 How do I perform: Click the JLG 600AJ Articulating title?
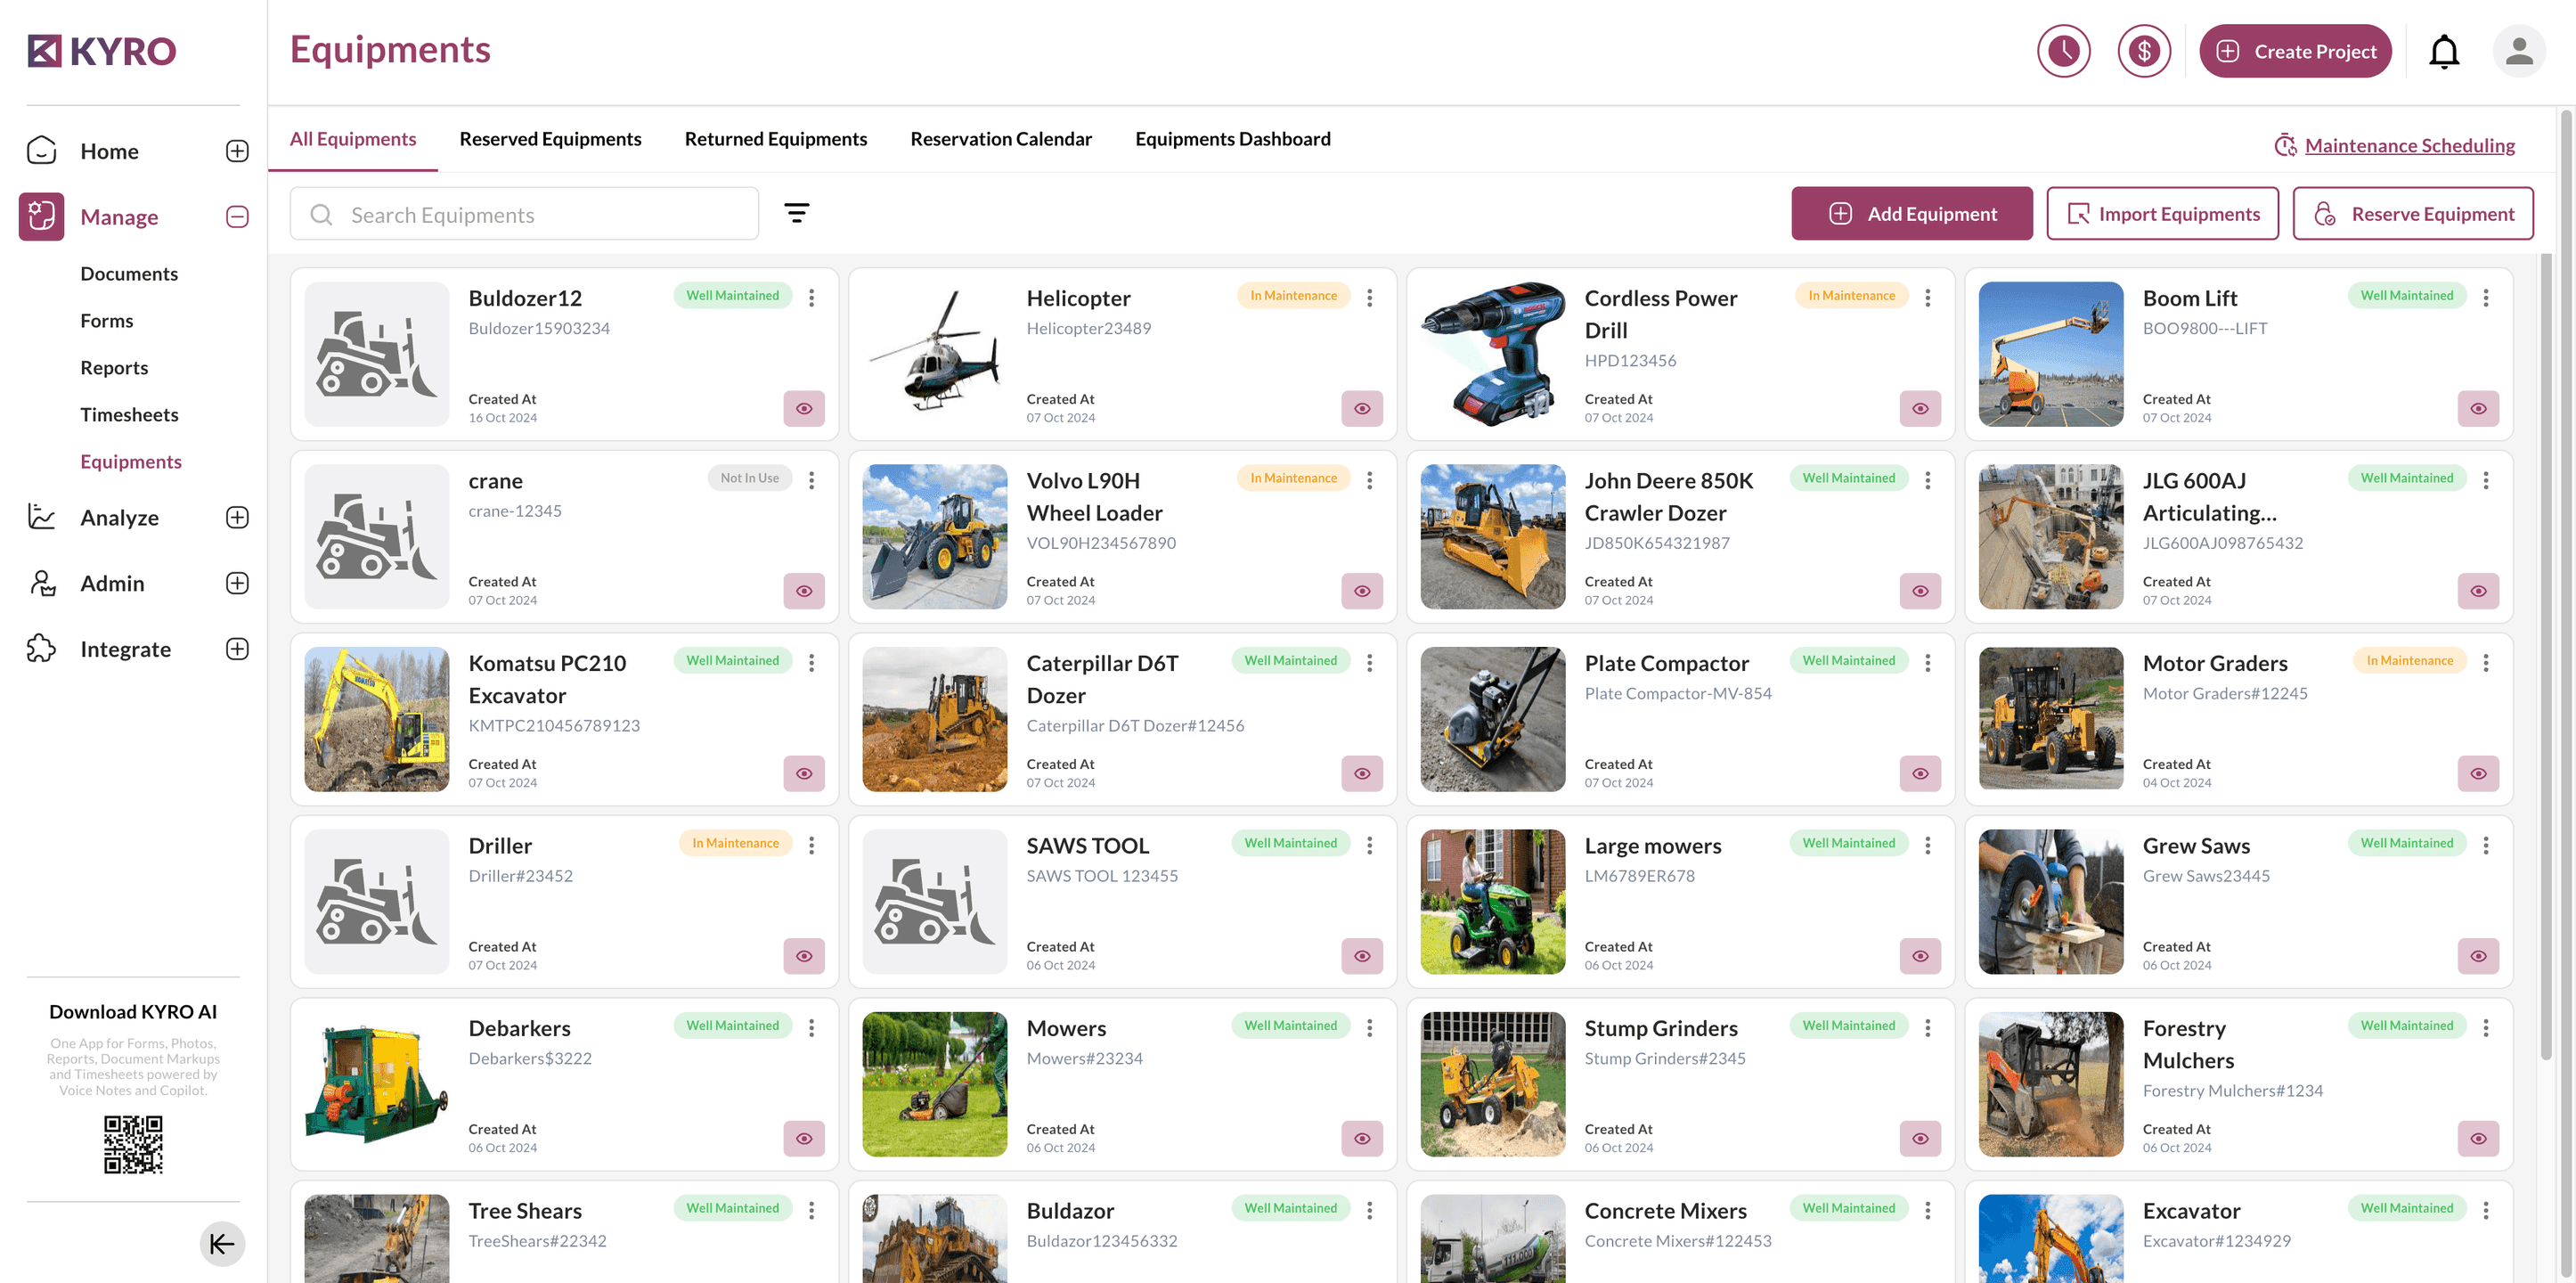click(x=2210, y=497)
